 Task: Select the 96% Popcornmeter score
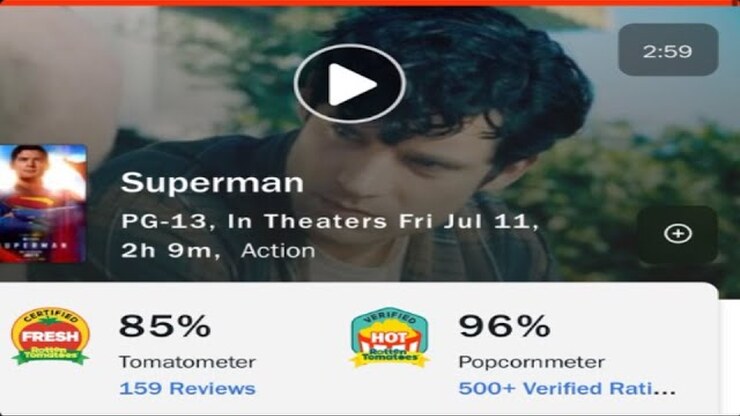tap(504, 326)
